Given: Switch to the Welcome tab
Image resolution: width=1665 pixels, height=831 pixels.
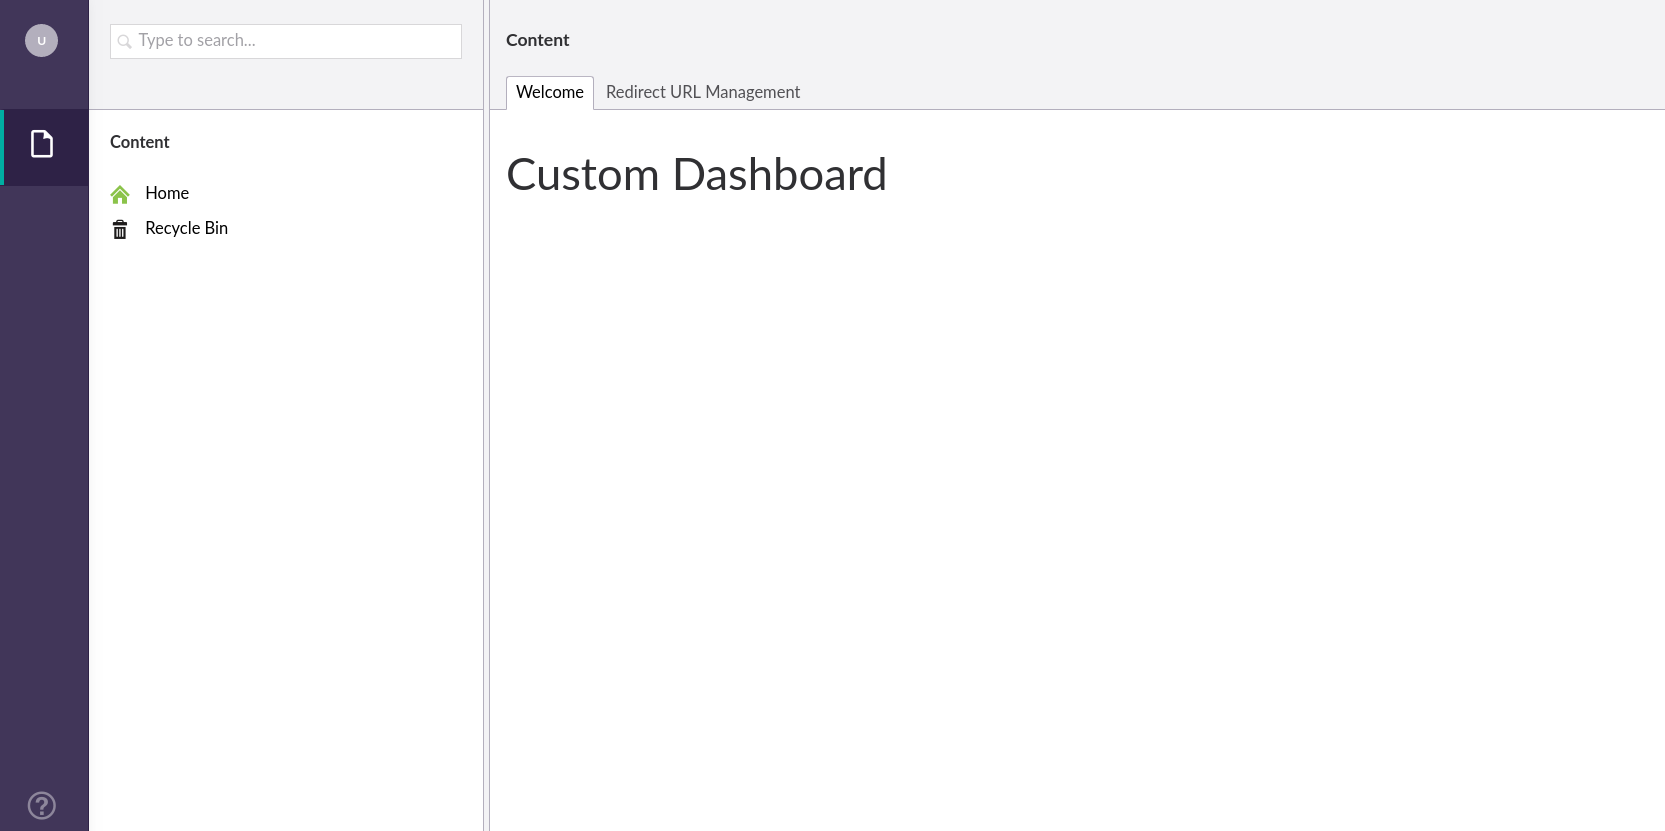Looking at the screenshot, I should pos(549,92).
